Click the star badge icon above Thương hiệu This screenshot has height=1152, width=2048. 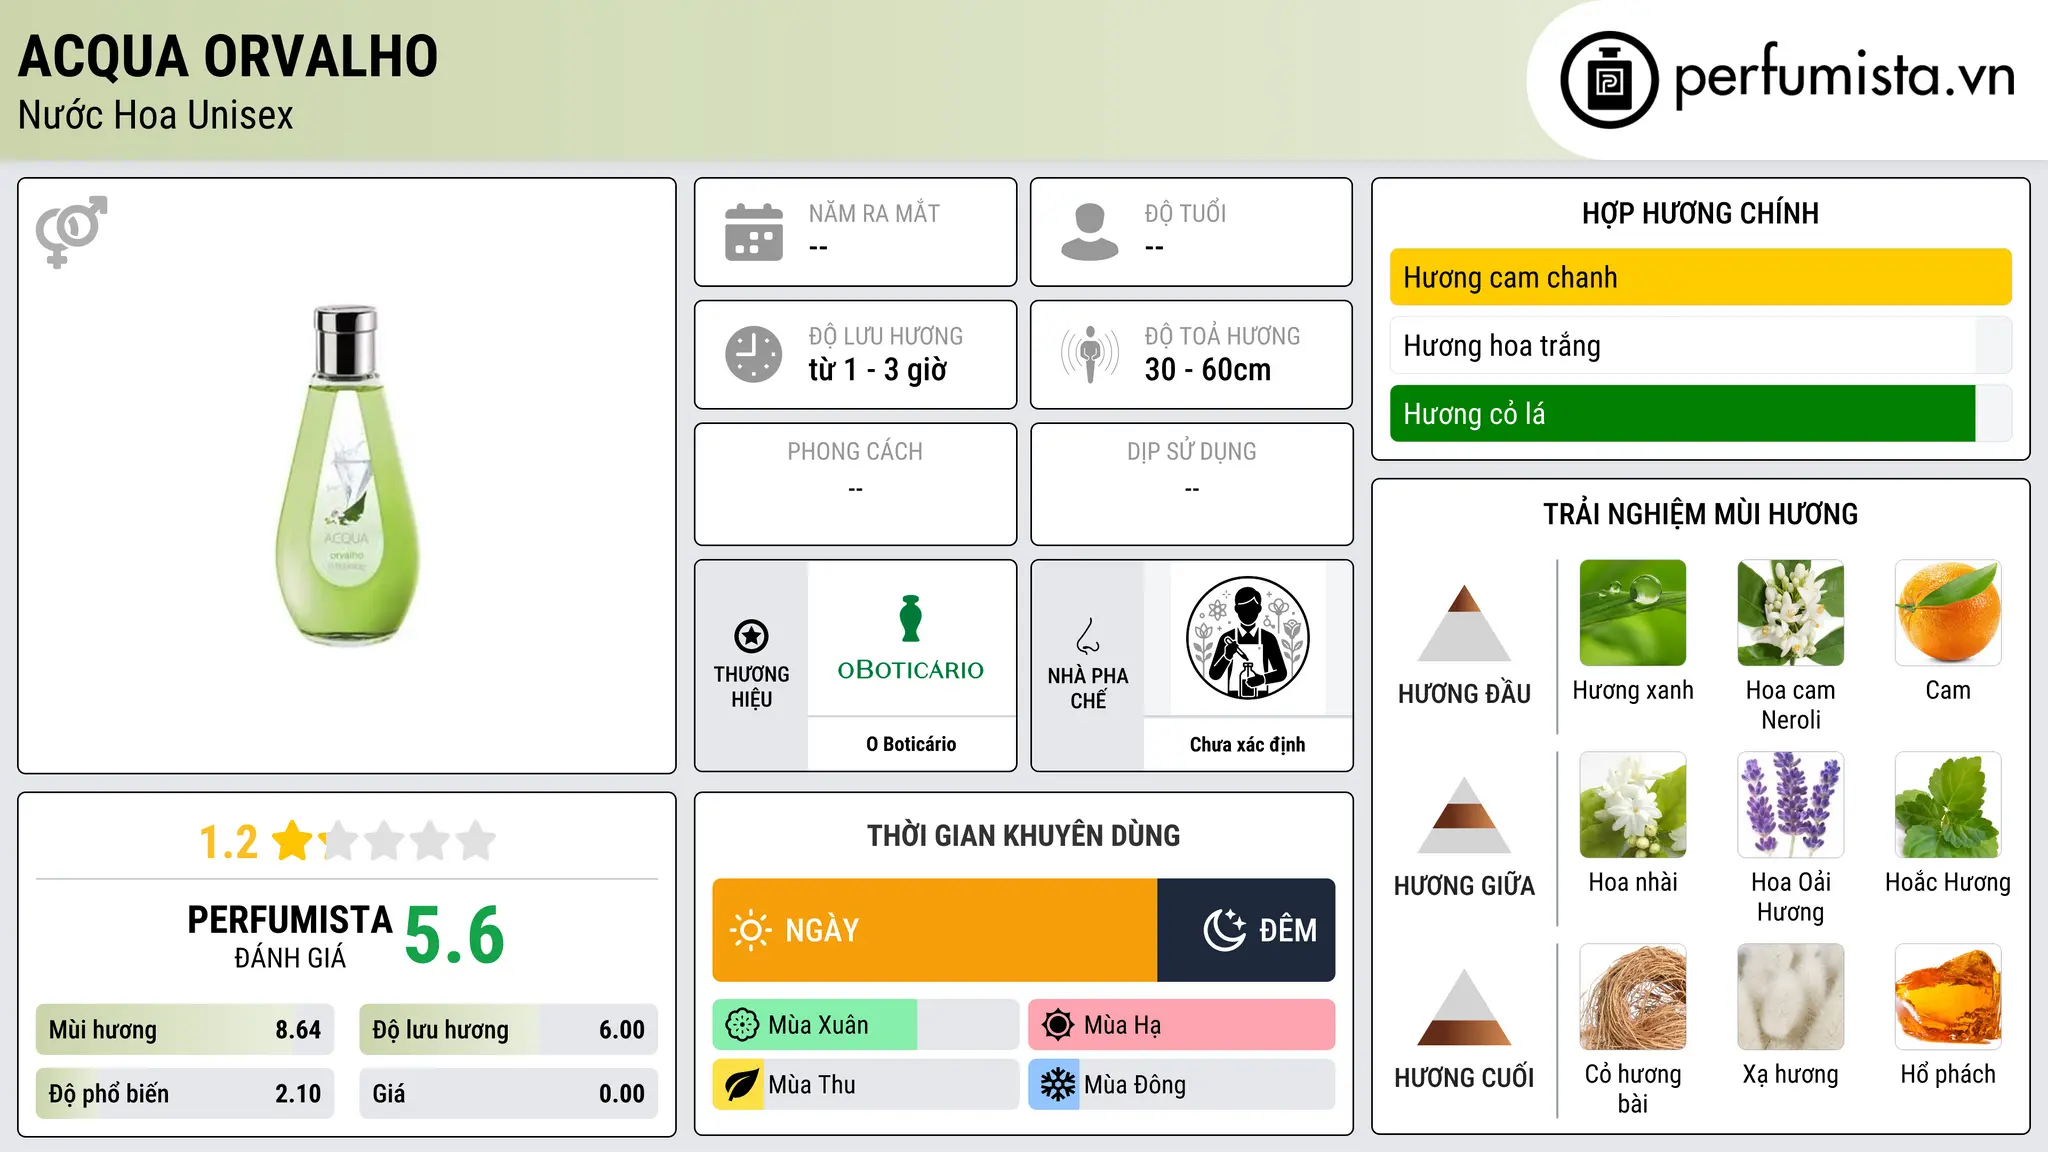coord(751,636)
